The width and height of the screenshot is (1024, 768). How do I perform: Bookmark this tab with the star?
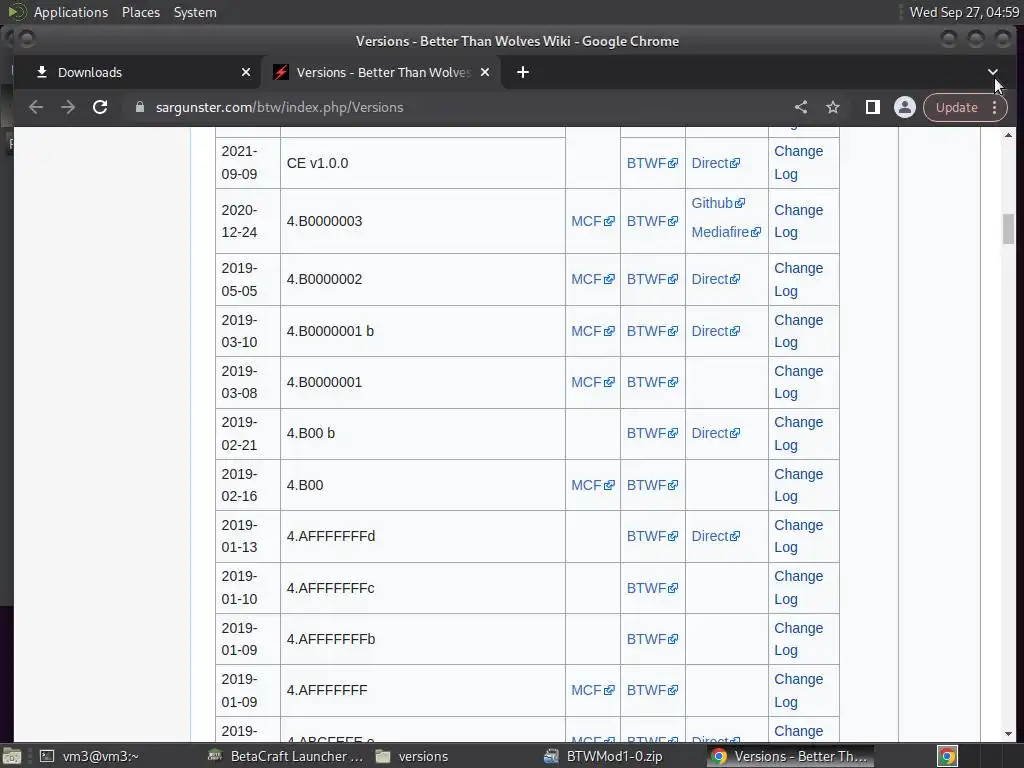(833, 107)
